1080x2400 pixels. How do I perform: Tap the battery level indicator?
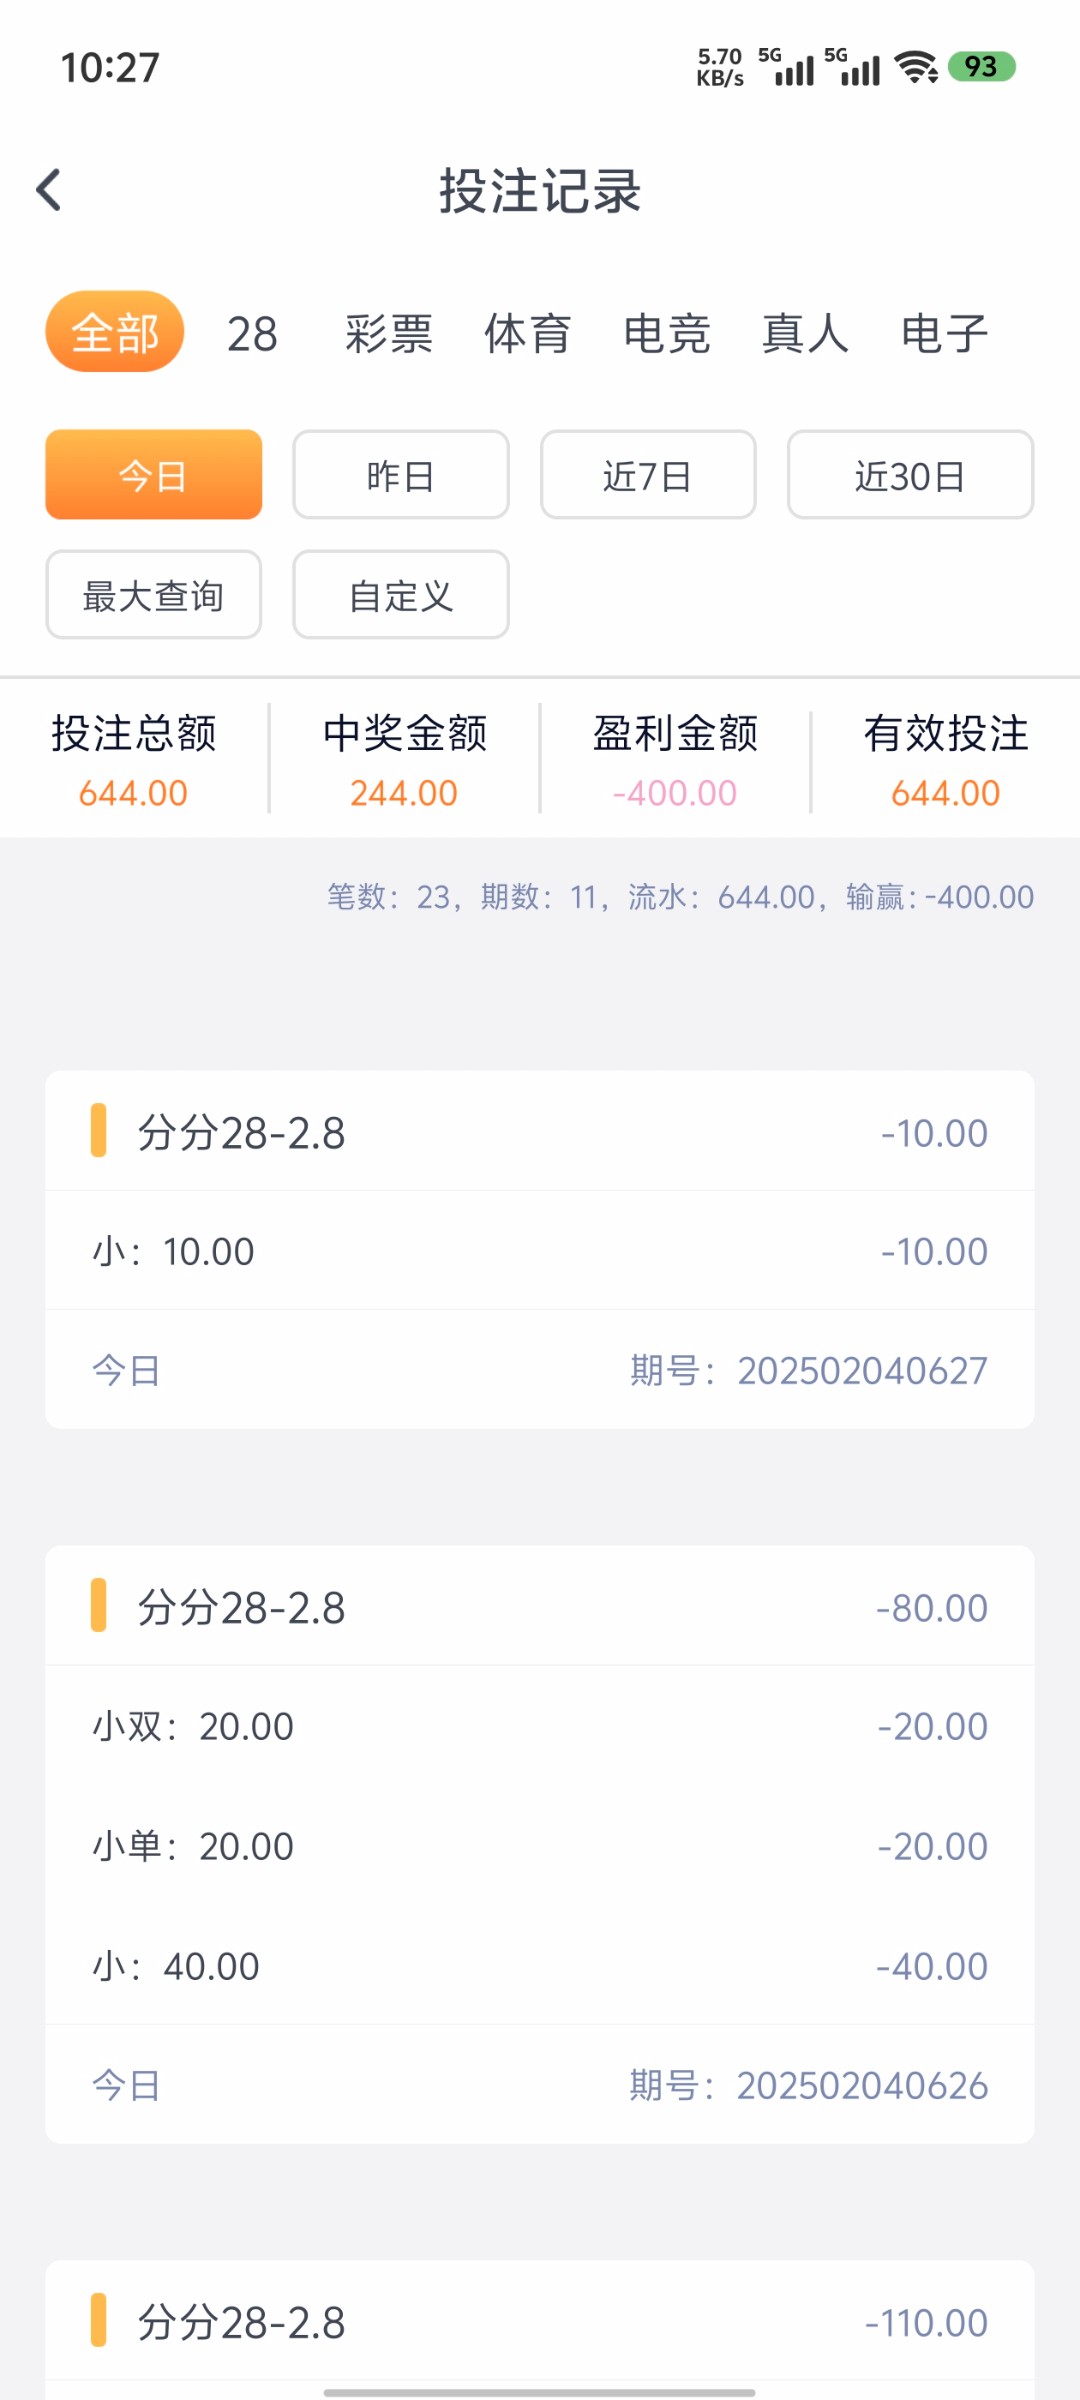(x=981, y=67)
